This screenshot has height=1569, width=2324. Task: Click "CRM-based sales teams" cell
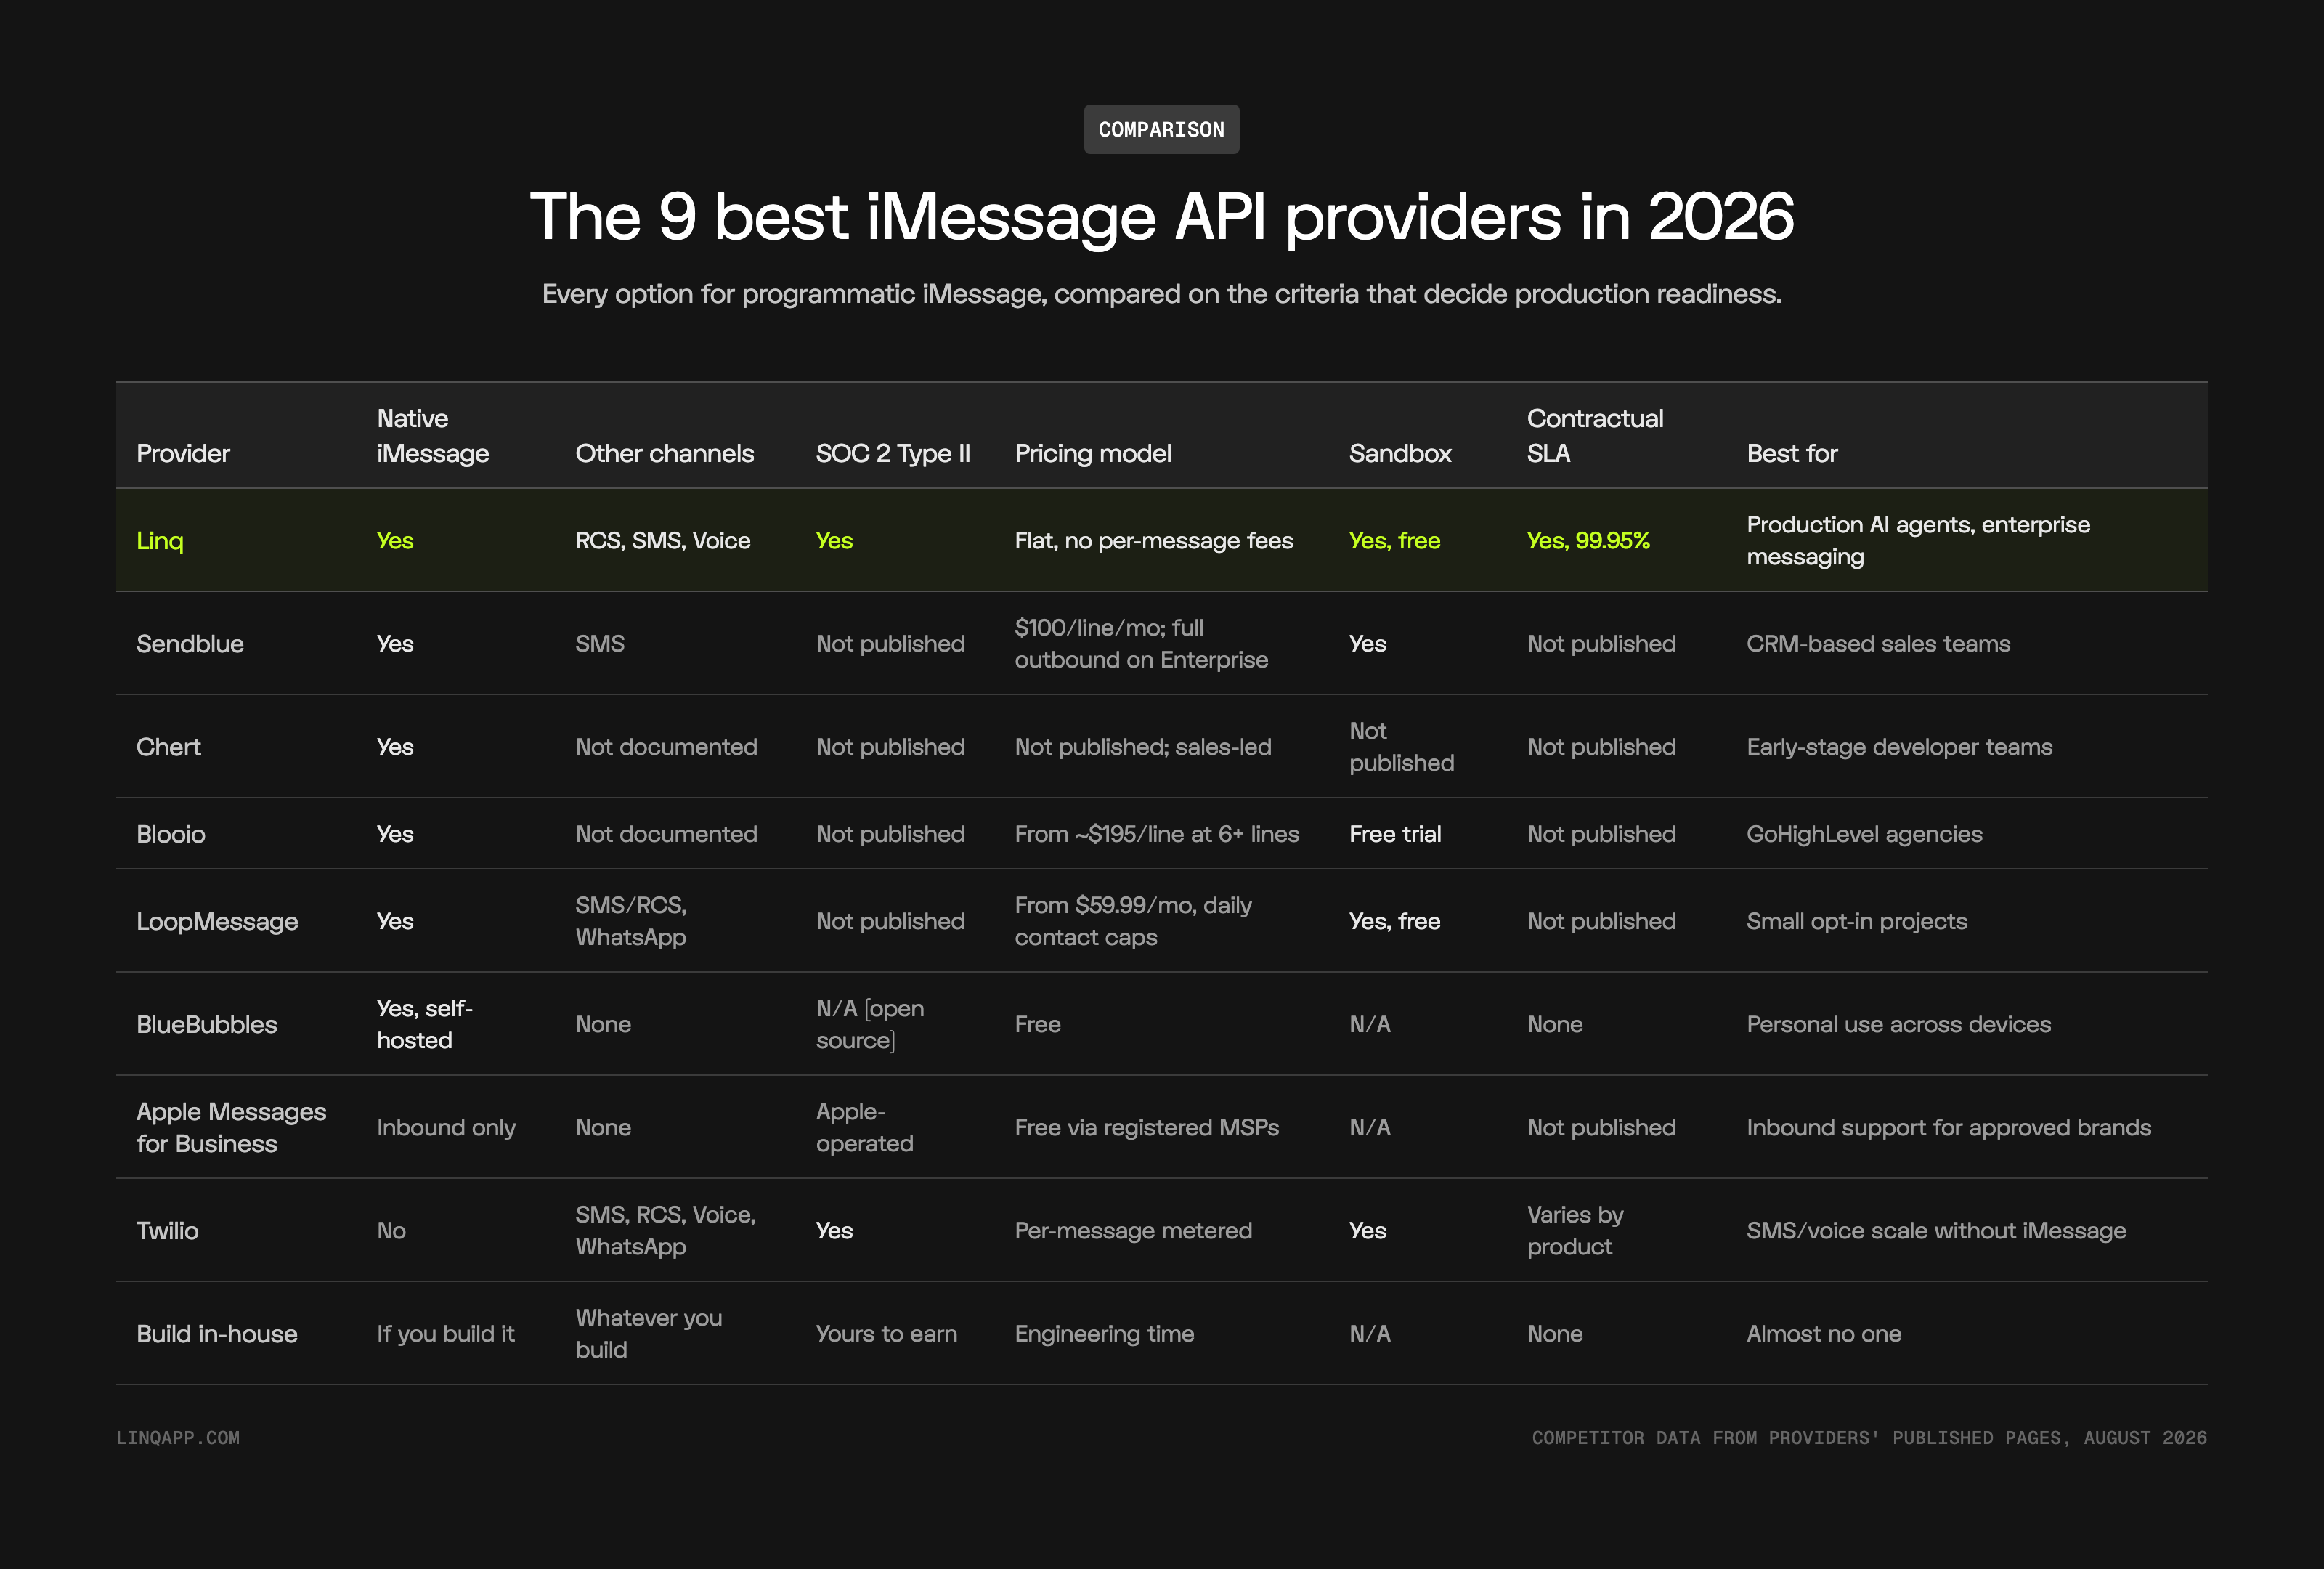pos(1878,643)
